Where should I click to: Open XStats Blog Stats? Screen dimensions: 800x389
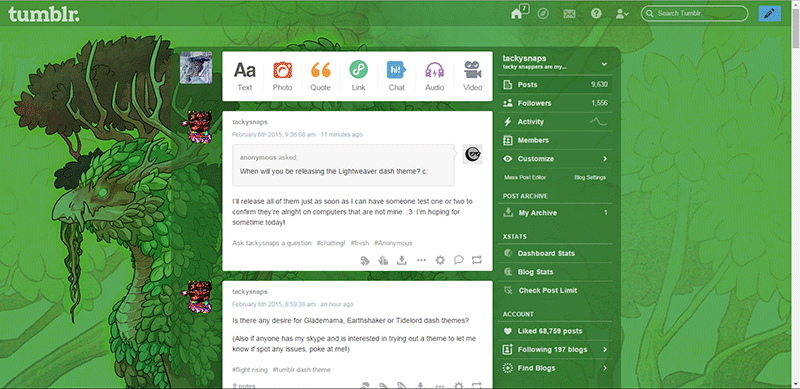tap(555, 272)
